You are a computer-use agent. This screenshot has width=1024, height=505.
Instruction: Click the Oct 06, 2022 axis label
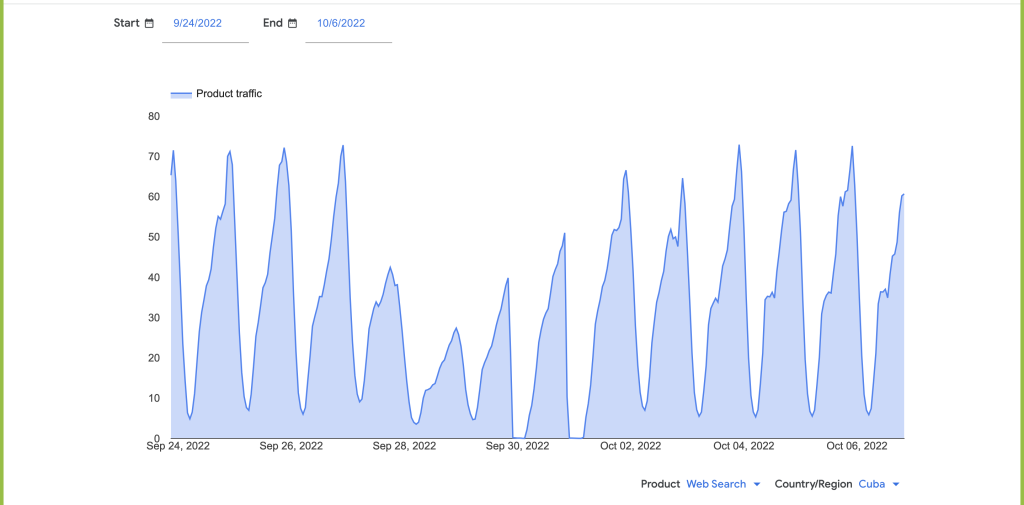tap(856, 446)
